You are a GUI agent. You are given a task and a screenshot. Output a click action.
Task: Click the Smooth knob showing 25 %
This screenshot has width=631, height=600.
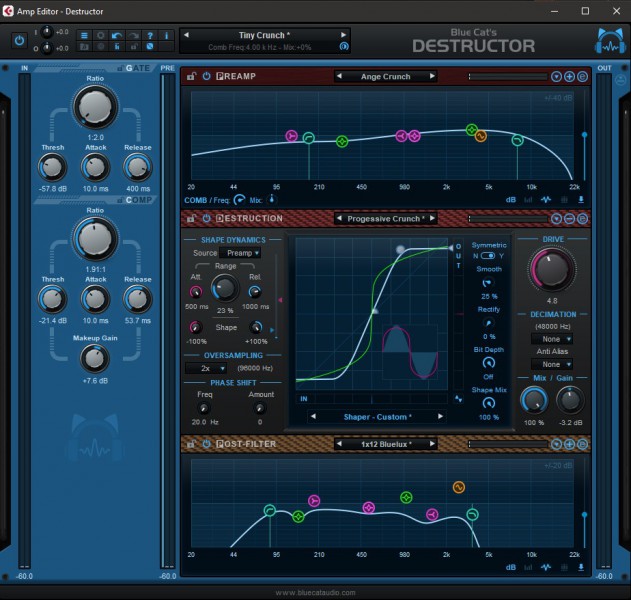[x=487, y=283]
